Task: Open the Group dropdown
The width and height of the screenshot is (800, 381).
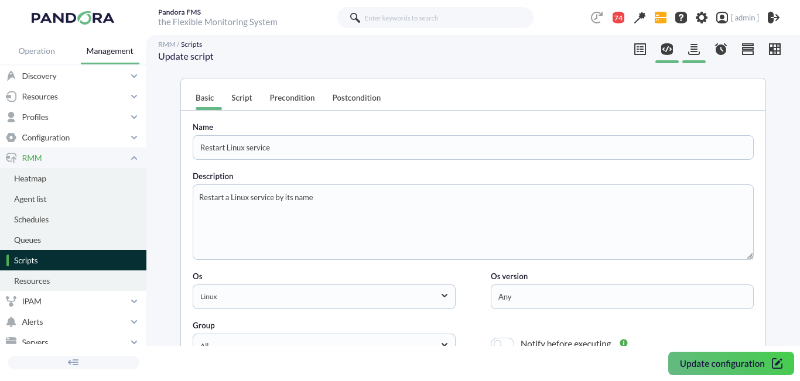Action: (324, 340)
